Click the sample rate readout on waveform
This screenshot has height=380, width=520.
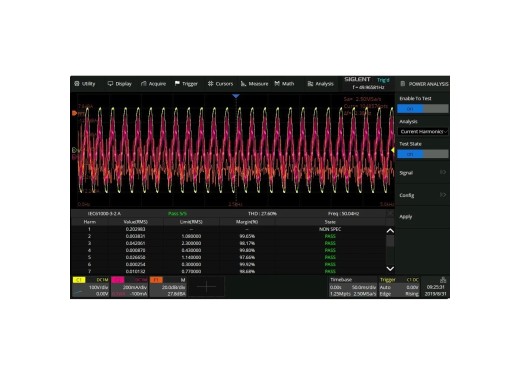tap(362, 99)
